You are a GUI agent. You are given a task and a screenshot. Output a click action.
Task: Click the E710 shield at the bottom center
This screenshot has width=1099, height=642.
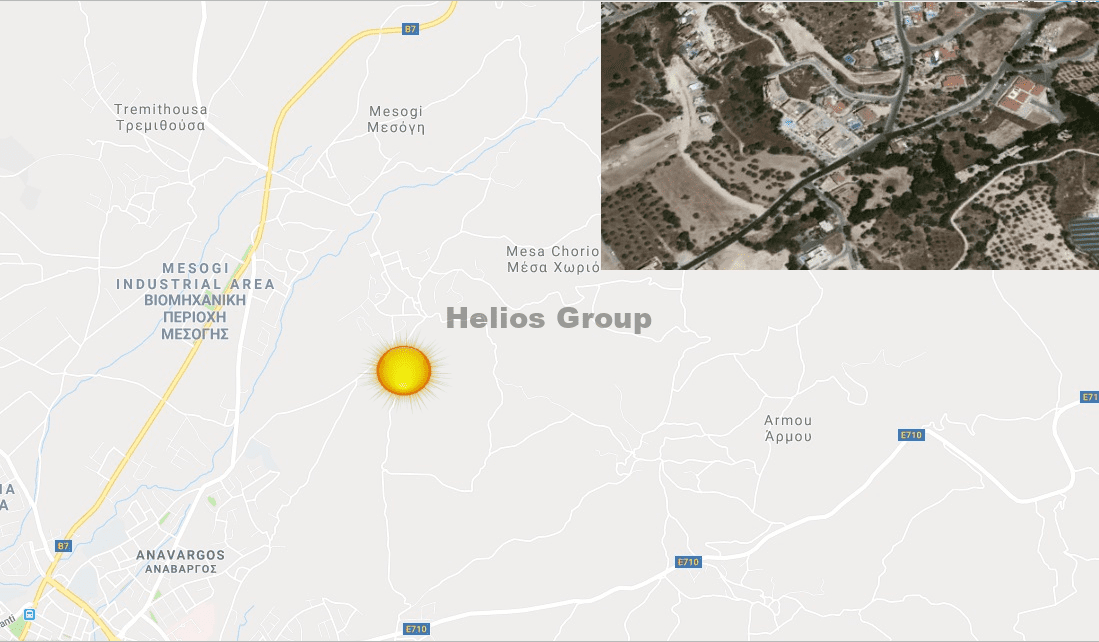pos(688,562)
